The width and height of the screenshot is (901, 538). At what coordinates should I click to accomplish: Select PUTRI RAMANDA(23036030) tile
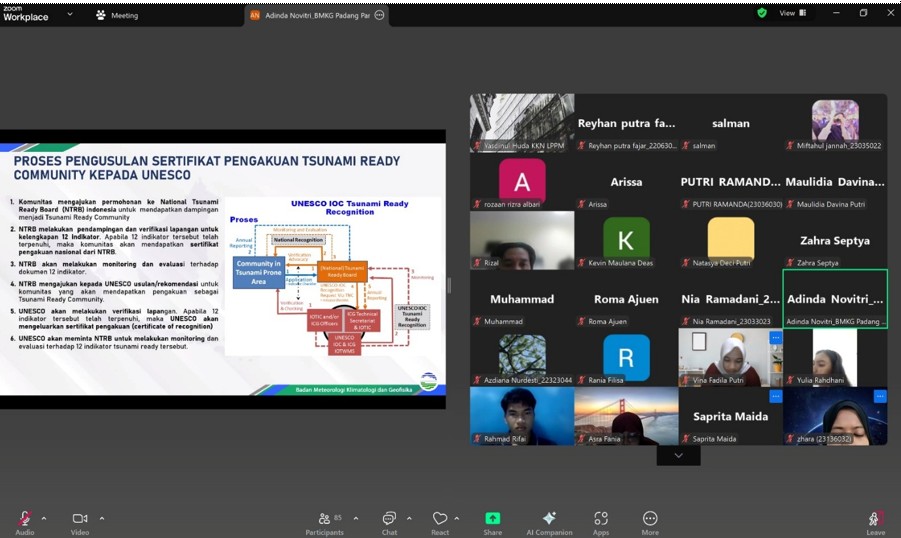point(731,182)
